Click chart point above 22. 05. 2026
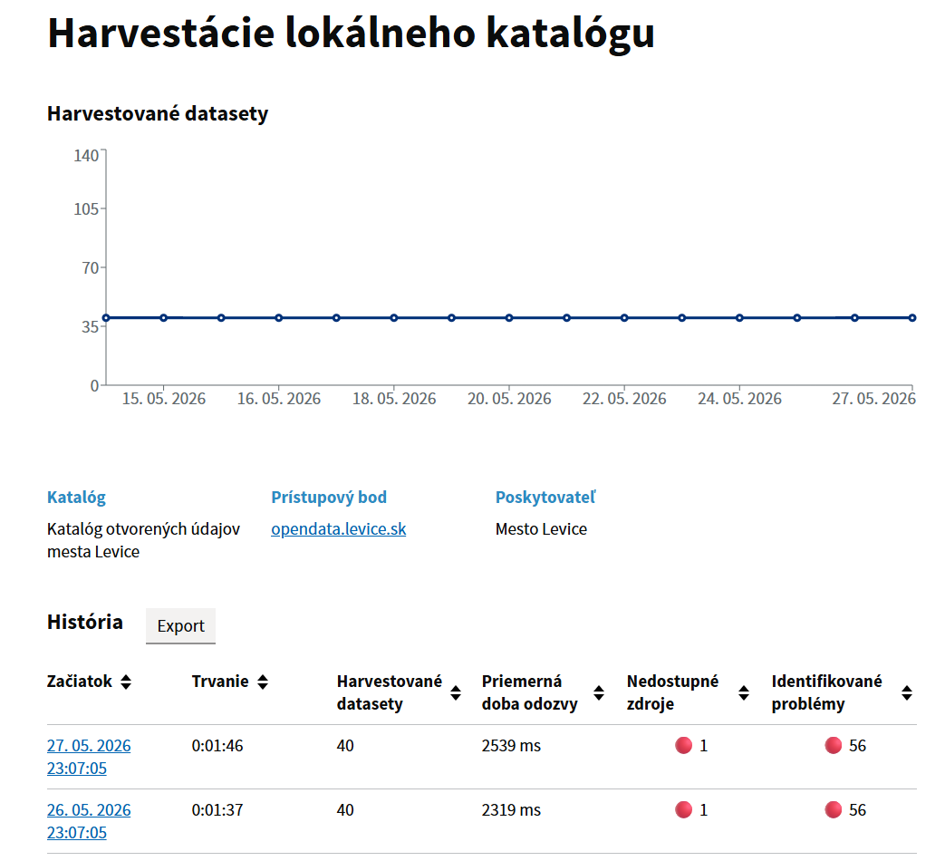Viewport: 945px width, 861px height. pyautogui.click(x=624, y=318)
